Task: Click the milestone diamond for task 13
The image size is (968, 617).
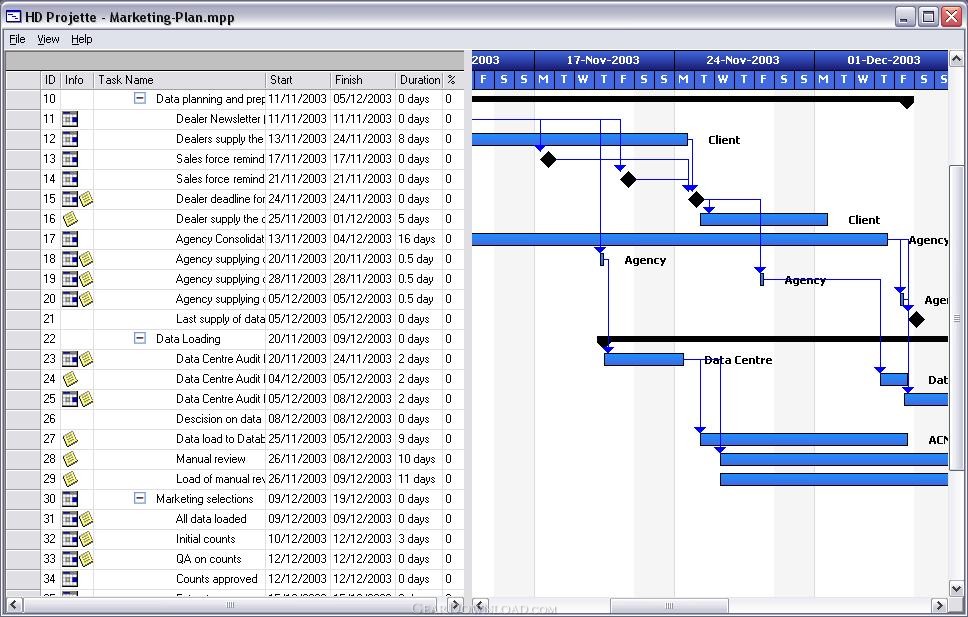Action: (548, 159)
